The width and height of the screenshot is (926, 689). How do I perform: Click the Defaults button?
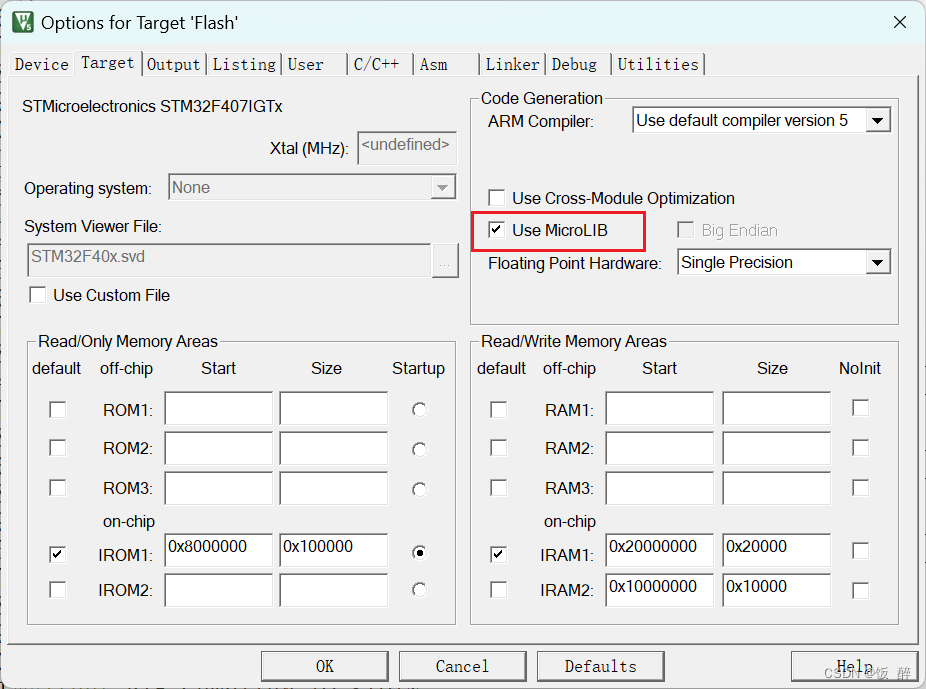pyautogui.click(x=600, y=666)
